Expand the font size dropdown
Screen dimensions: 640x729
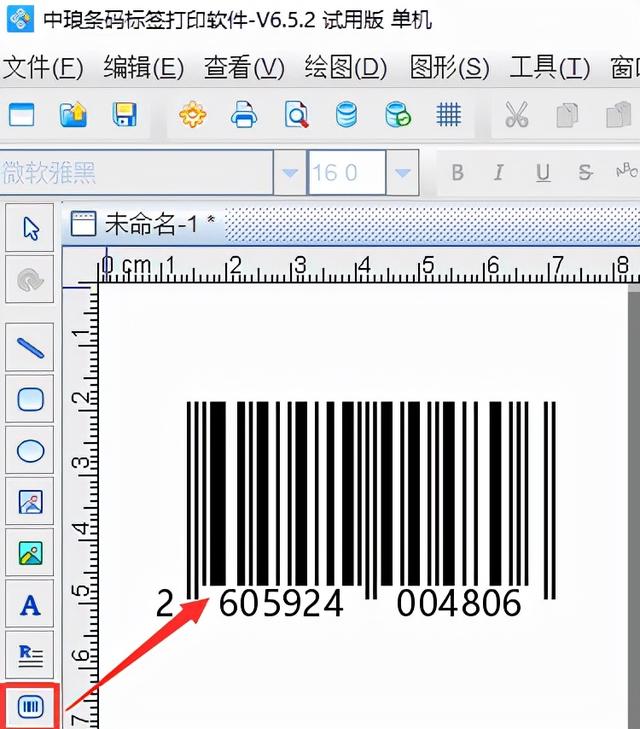[x=404, y=173]
